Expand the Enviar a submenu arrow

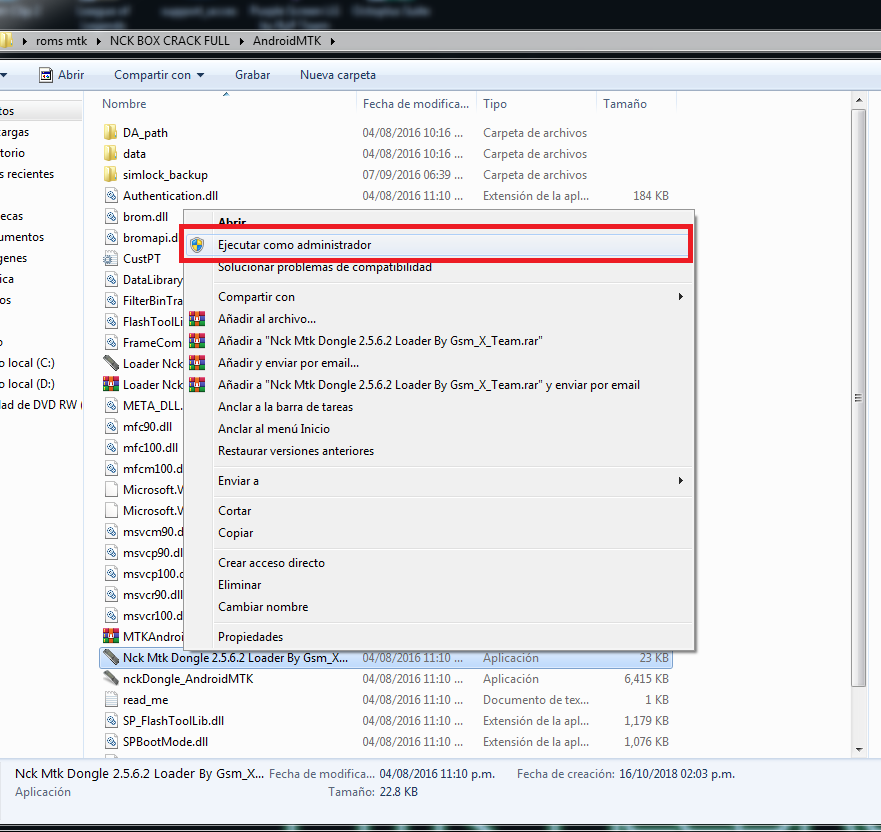click(680, 481)
